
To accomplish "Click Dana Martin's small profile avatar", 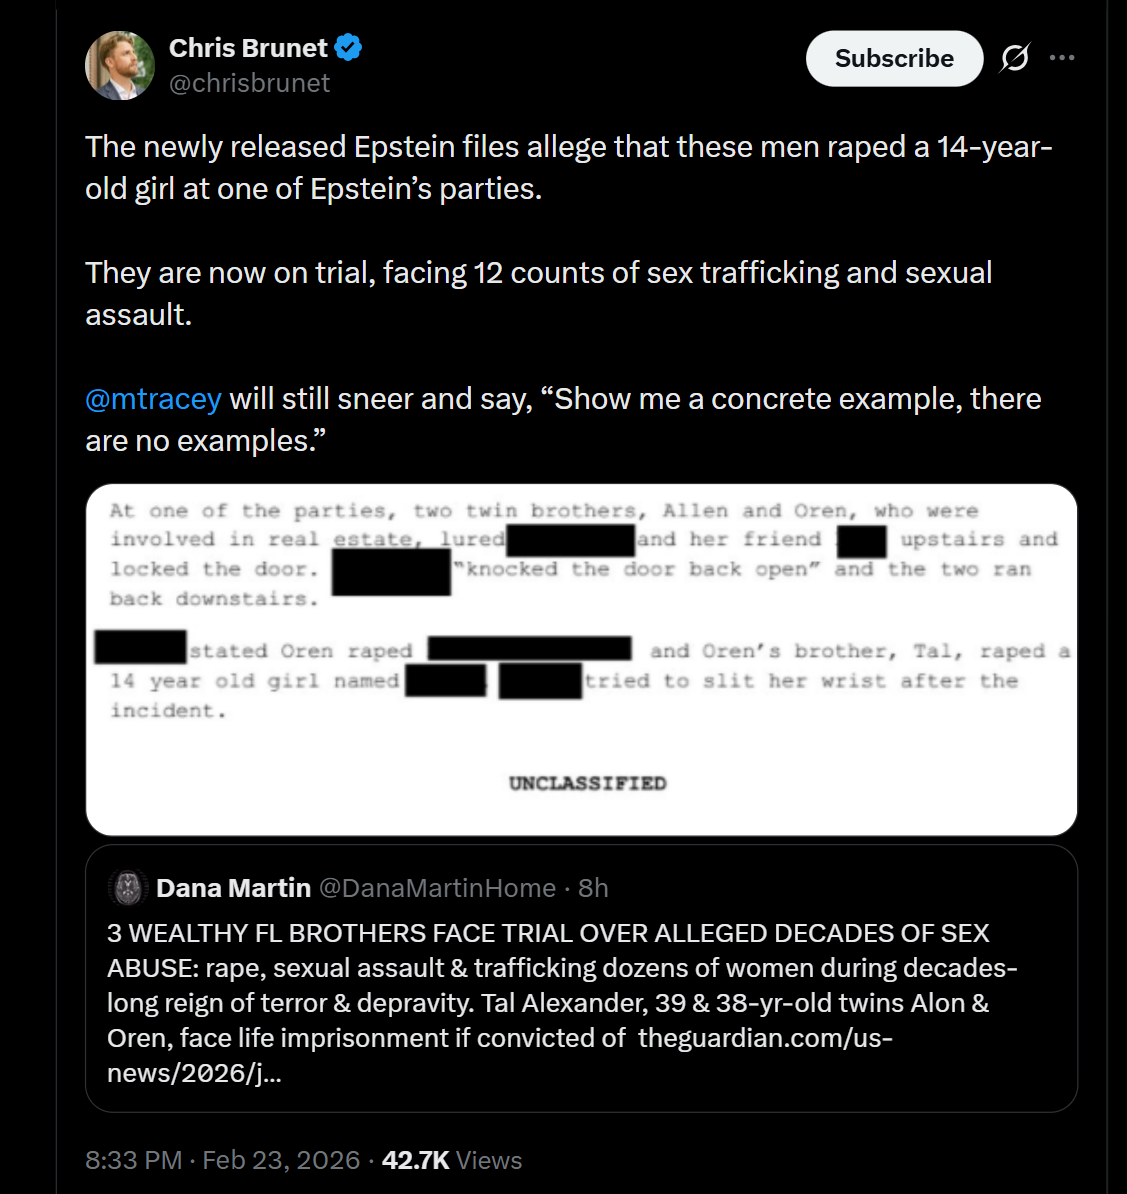I will [128, 888].
